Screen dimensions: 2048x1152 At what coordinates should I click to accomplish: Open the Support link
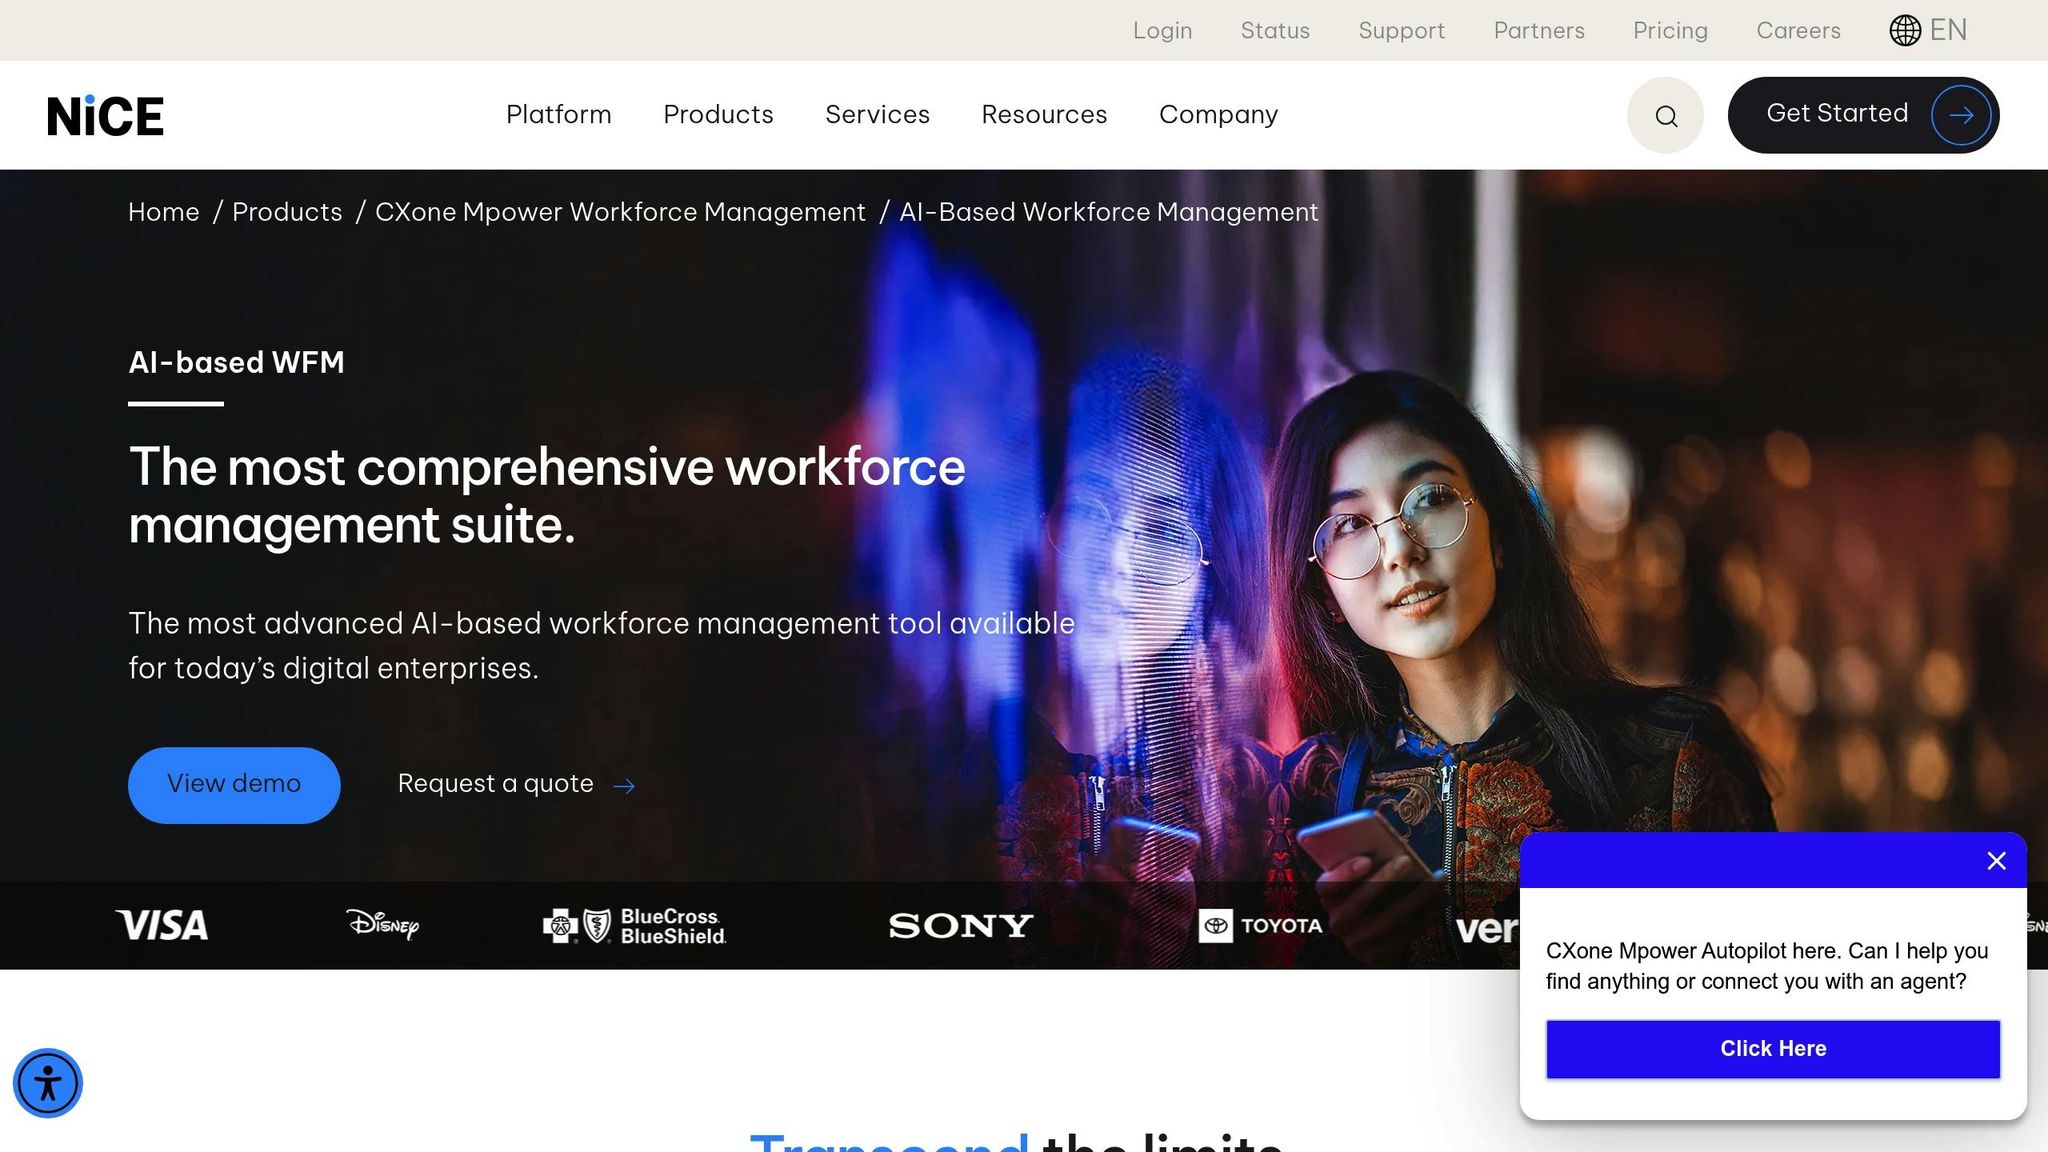click(x=1401, y=31)
